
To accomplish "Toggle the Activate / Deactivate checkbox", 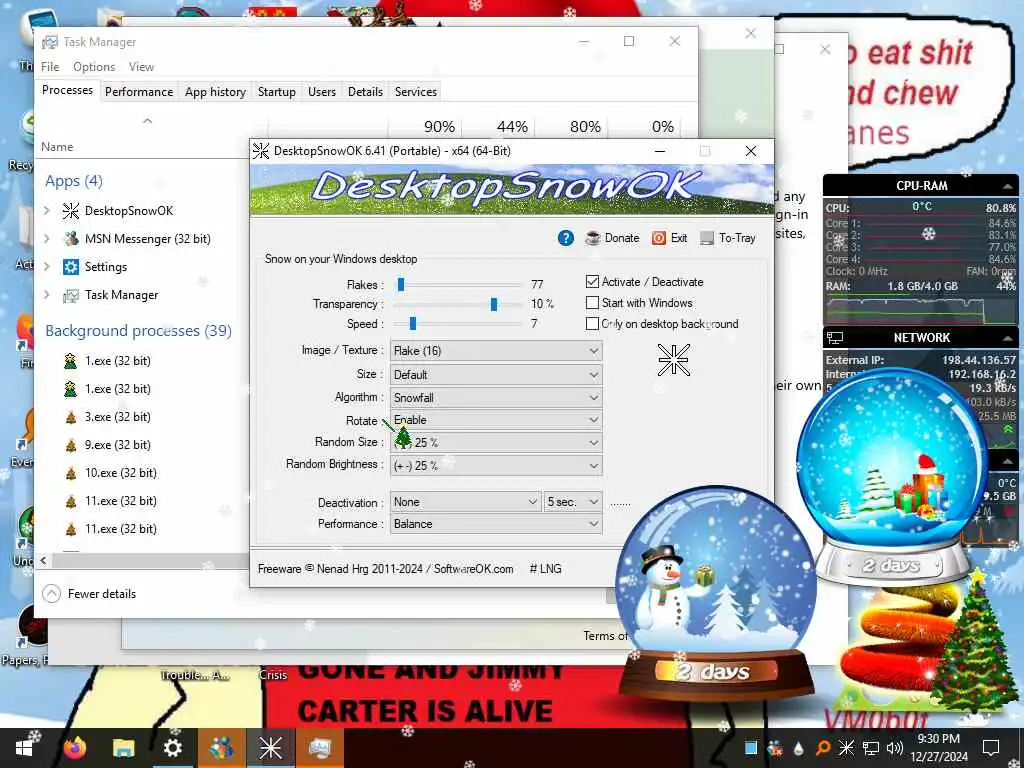I will 592,281.
